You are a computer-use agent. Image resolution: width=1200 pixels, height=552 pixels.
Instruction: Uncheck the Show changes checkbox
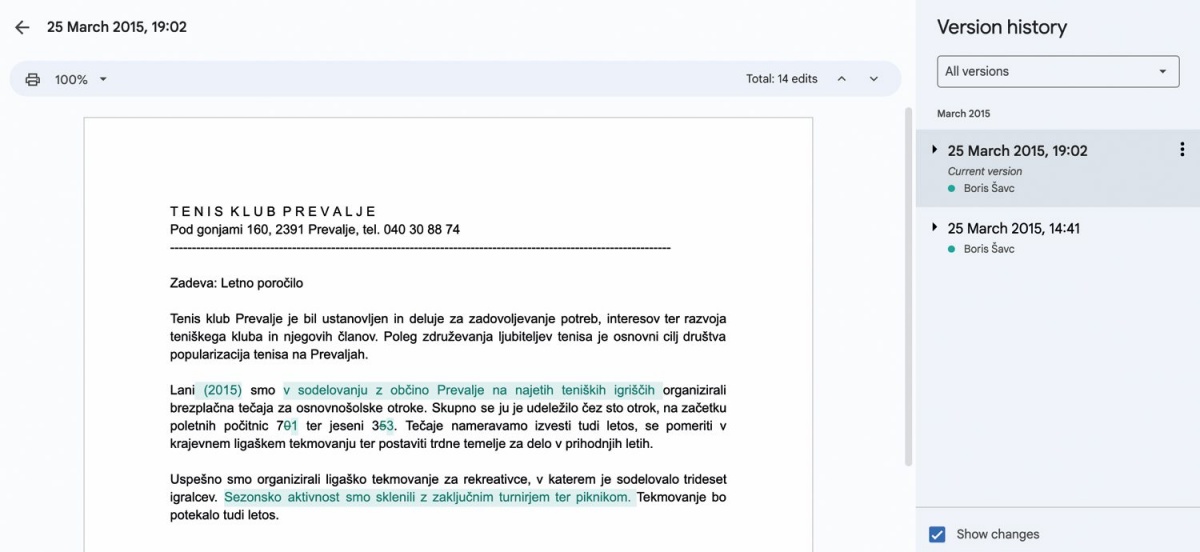pyautogui.click(x=937, y=534)
